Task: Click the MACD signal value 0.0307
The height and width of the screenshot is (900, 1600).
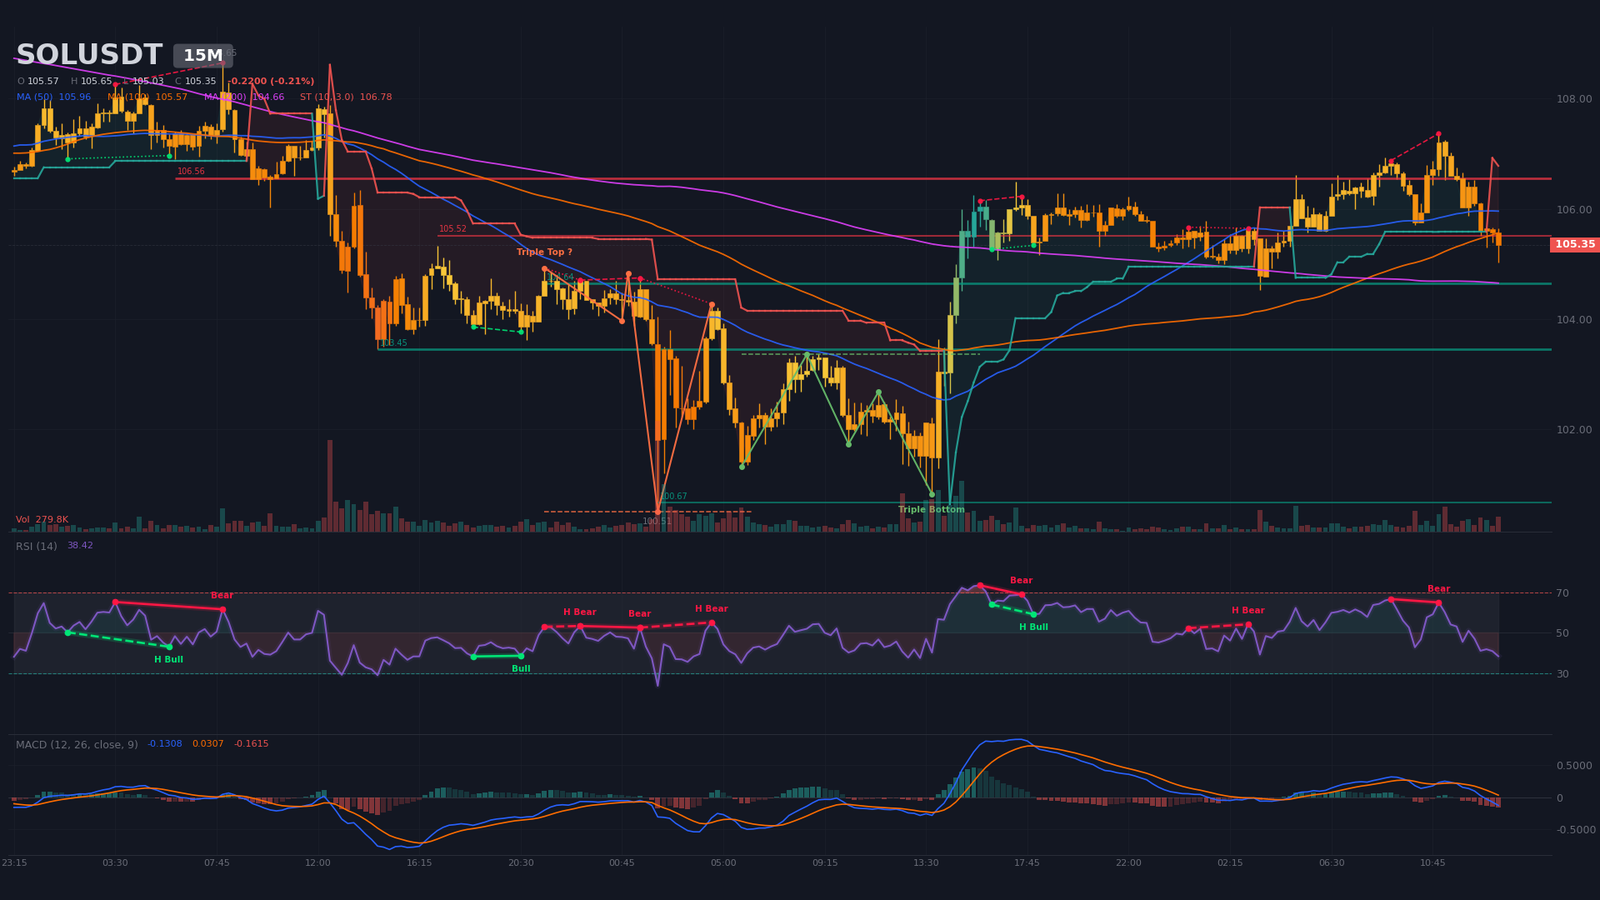Action: 208,744
